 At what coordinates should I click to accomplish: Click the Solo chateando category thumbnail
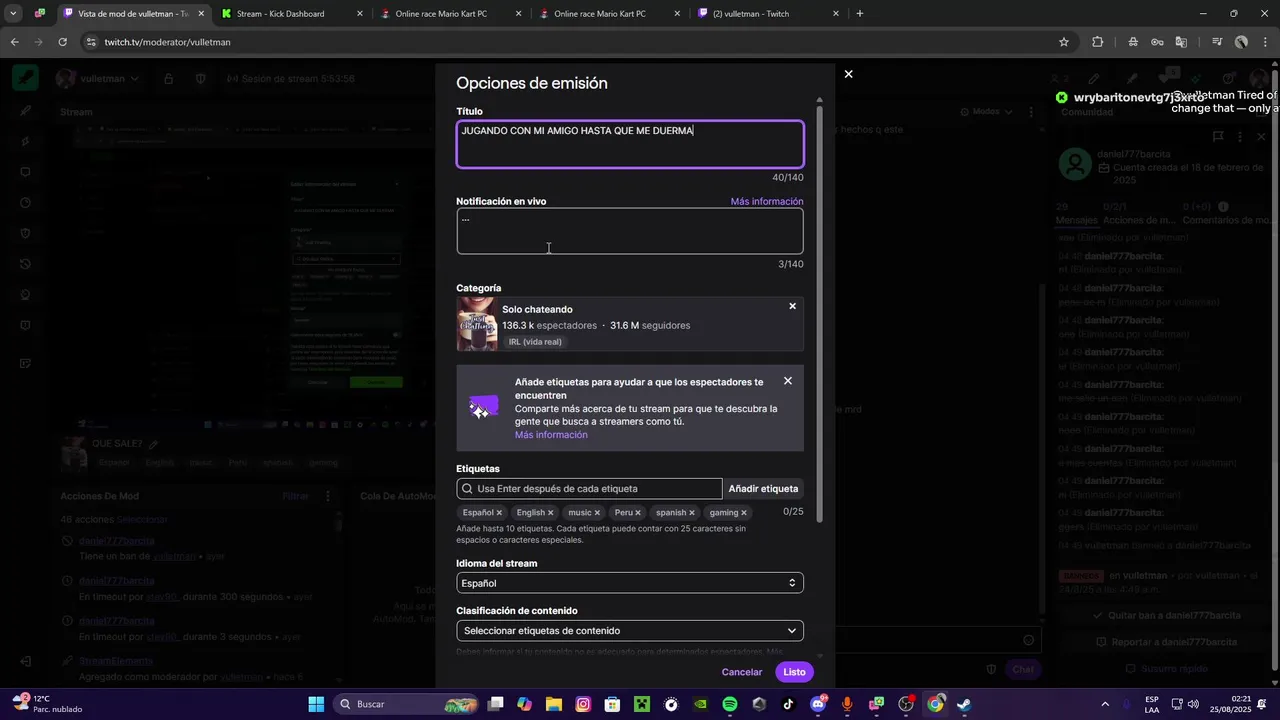[477, 324]
